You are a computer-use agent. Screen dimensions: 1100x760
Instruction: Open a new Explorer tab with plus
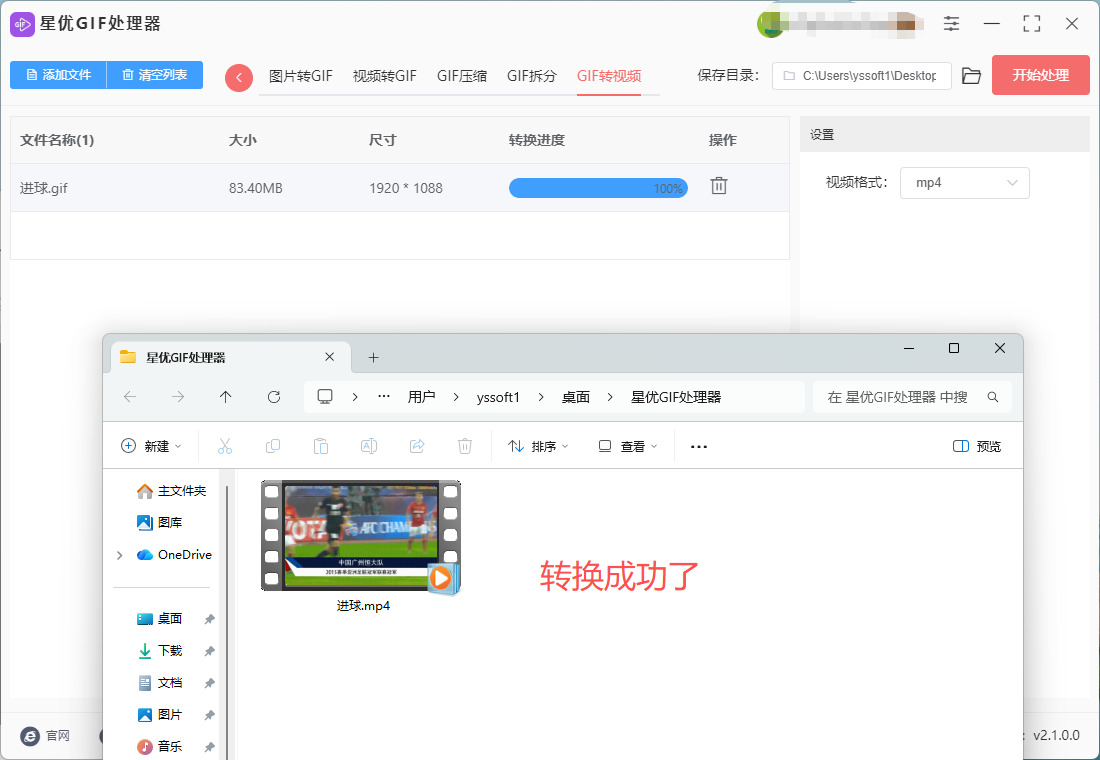374,357
